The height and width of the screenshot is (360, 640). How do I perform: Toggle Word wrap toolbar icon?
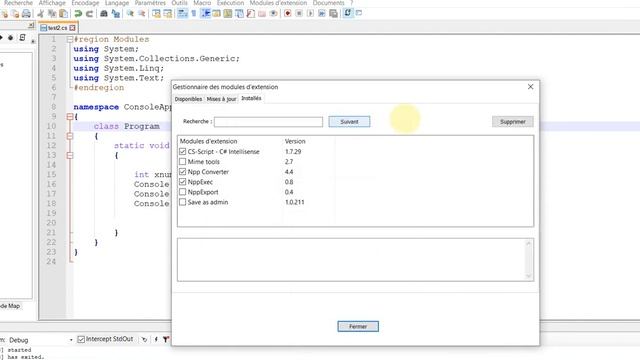click(182, 13)
